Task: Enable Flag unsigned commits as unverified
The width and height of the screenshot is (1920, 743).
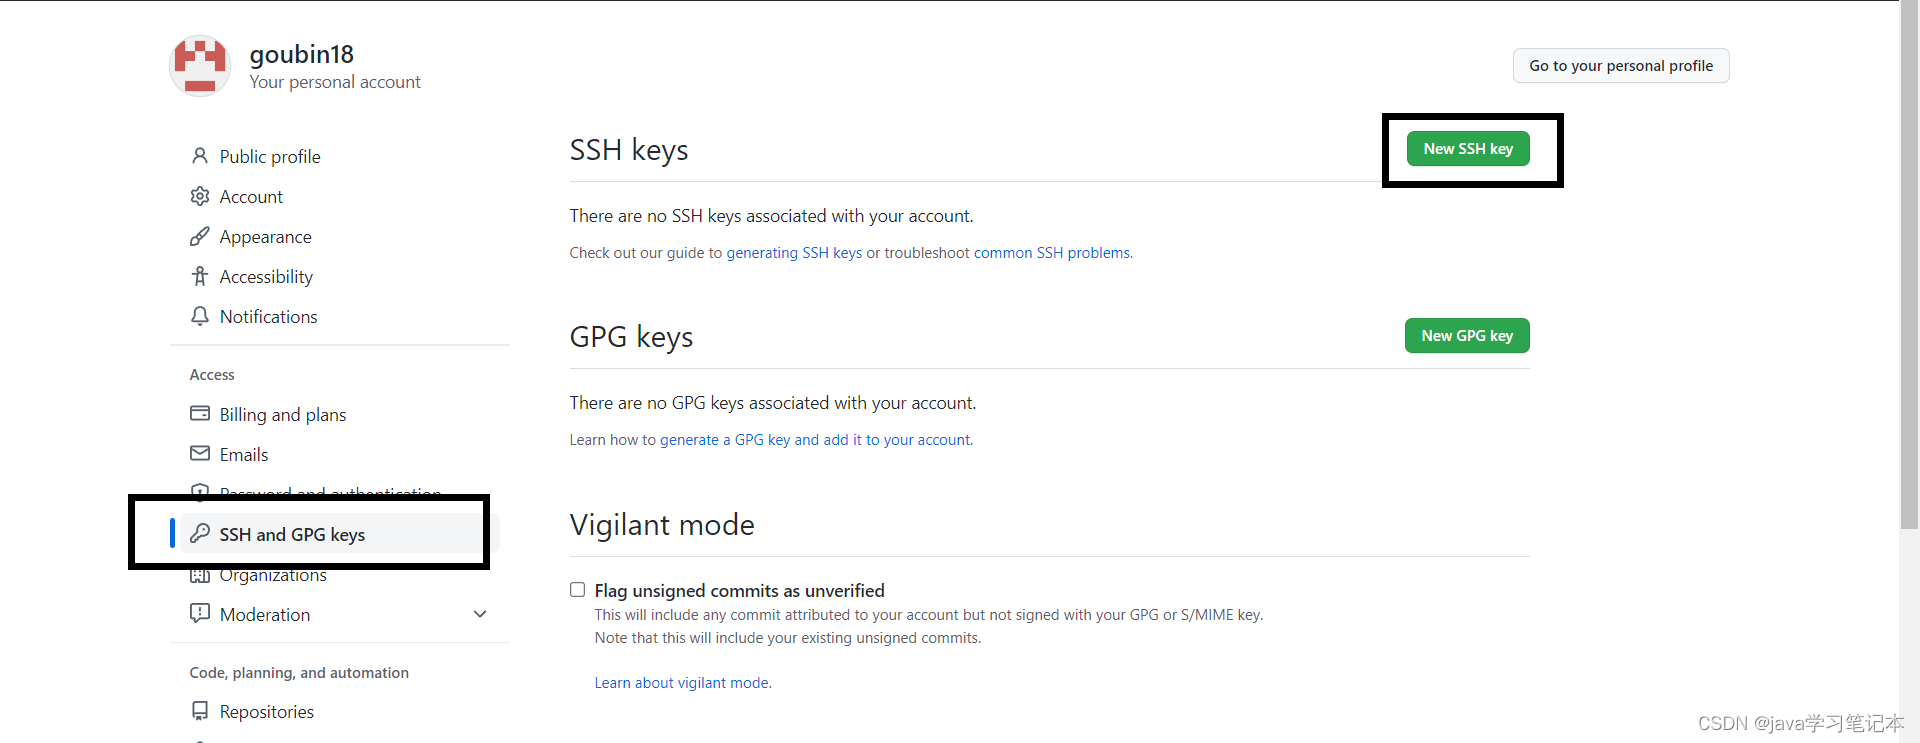Action: tap(577, 590)
